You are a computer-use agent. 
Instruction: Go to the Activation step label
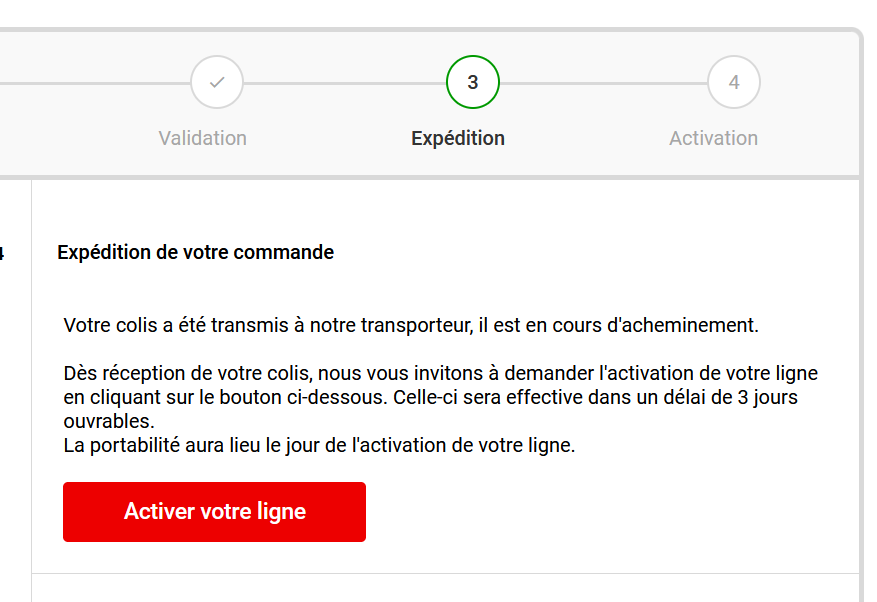click(714, 138)
